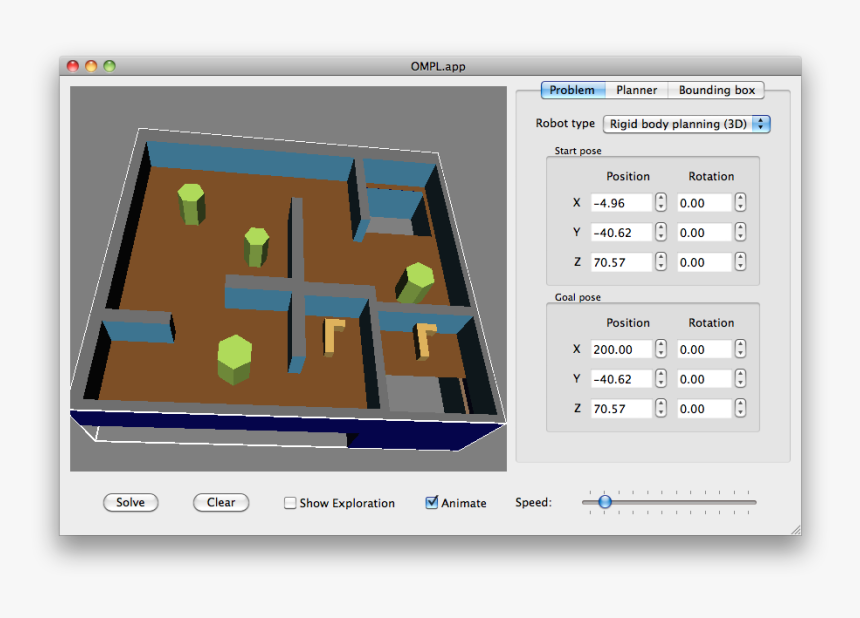Click the Start pose Z rotation field
The image size is (860, 618).
[704, 262]
